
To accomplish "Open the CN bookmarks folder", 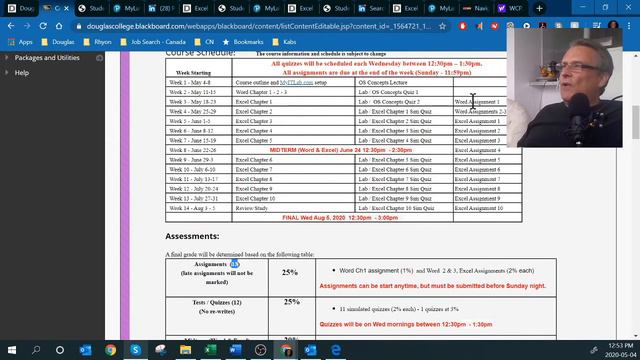I will pyautogui.click(x=204, y=42).
